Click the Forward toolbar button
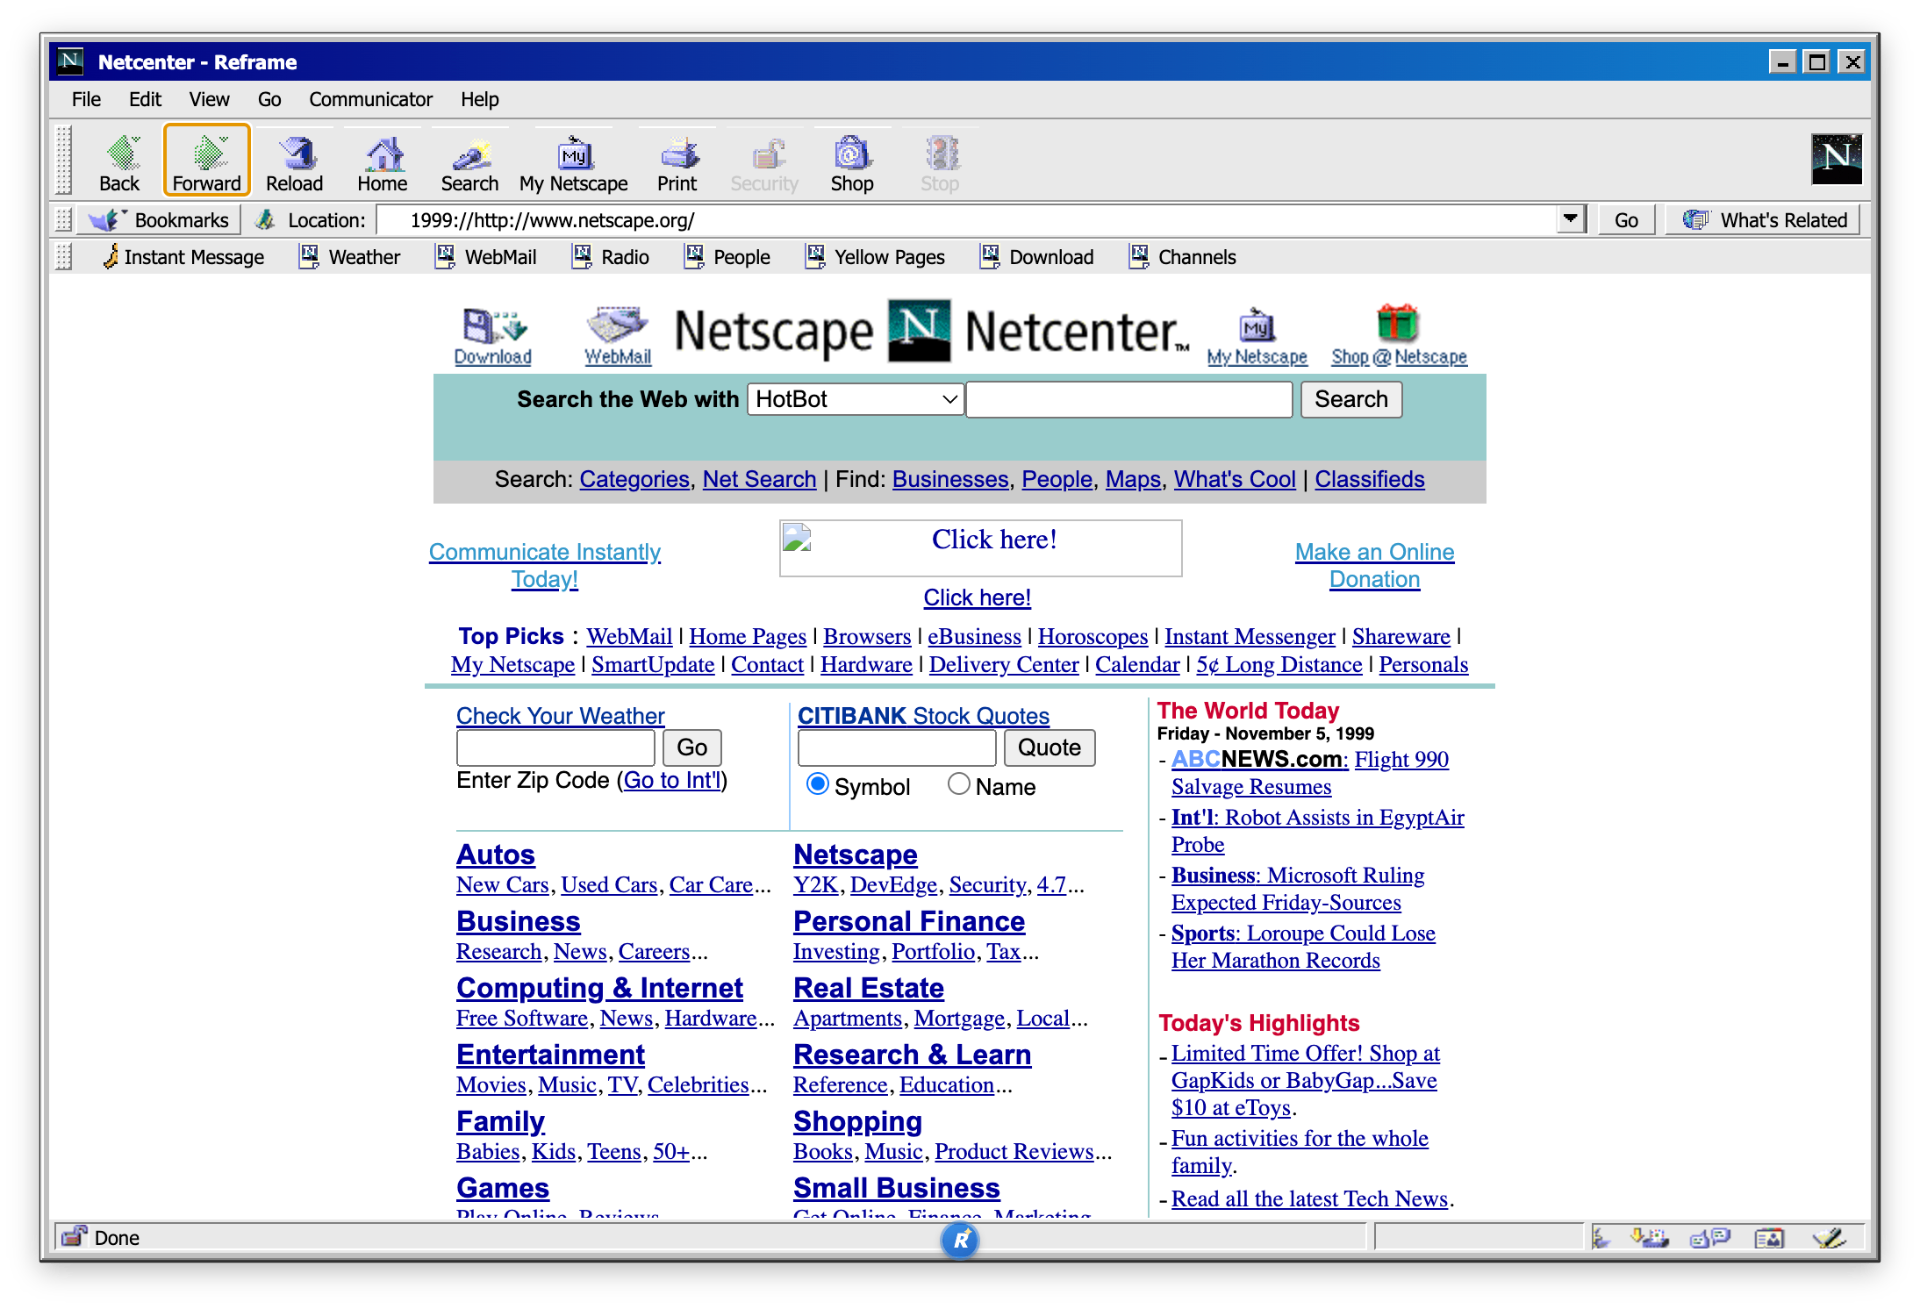The width and height of the screenshot is (1920, 1309). pyautogui.click(x=207, y=162)
